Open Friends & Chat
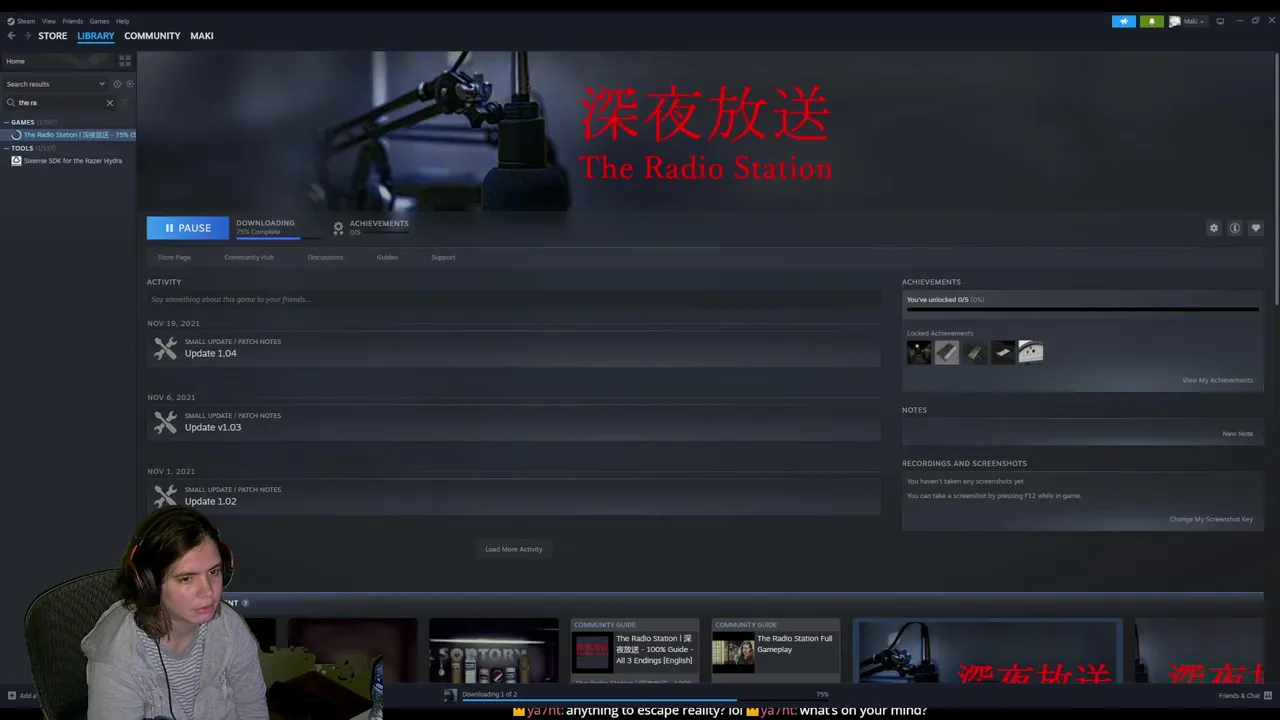The image size is (1280, 720). pyautogui.click(x=1239, y=696)
